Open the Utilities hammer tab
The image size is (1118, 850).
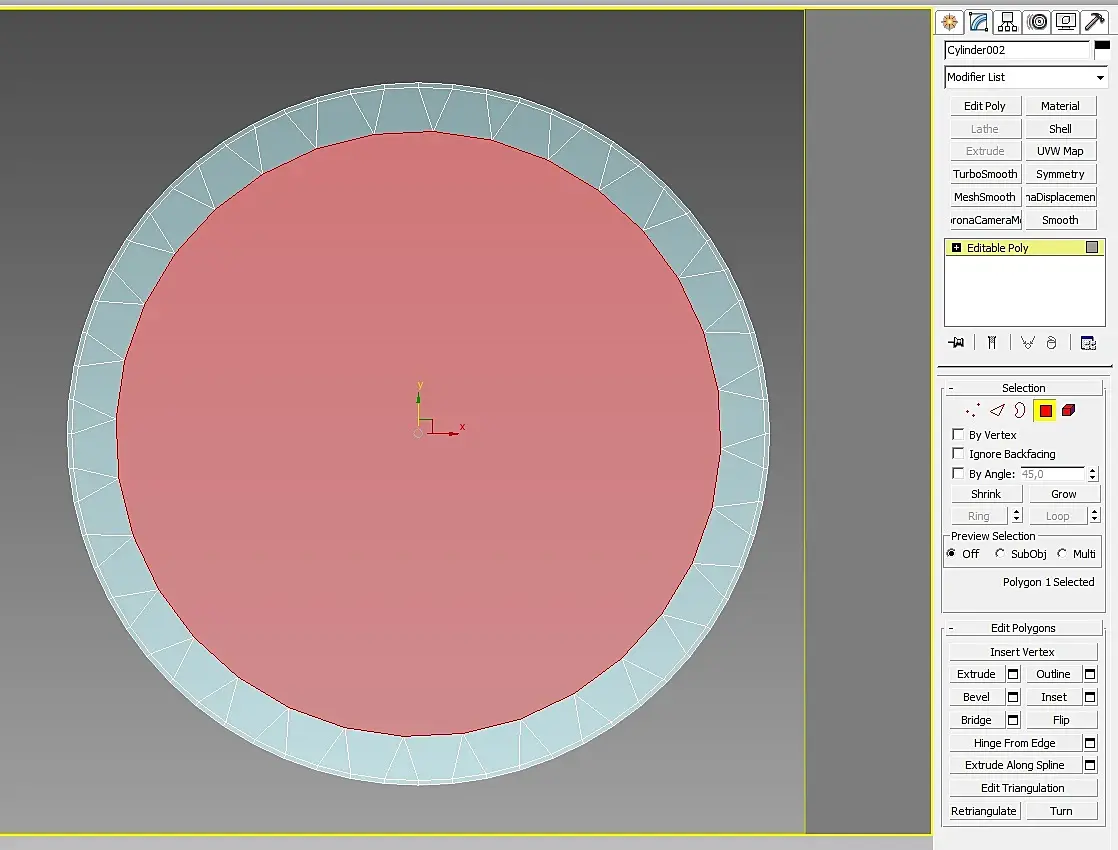[1094, 22]
